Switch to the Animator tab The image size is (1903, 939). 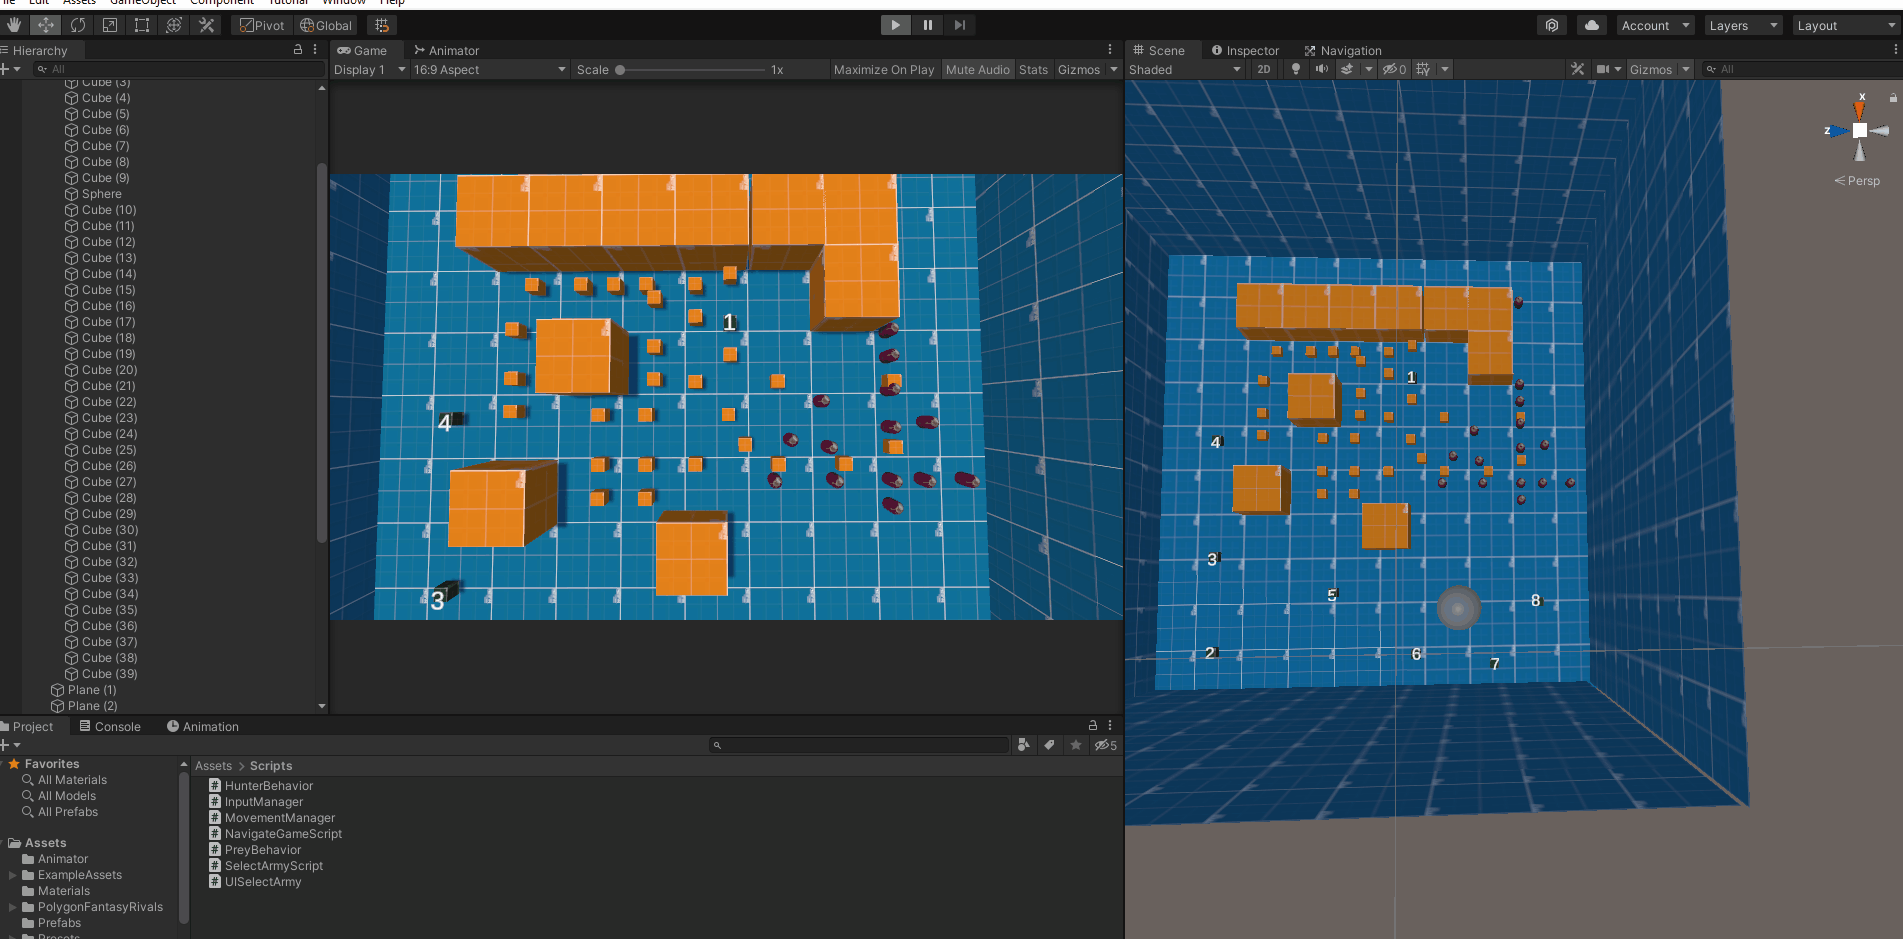point(446,50)
